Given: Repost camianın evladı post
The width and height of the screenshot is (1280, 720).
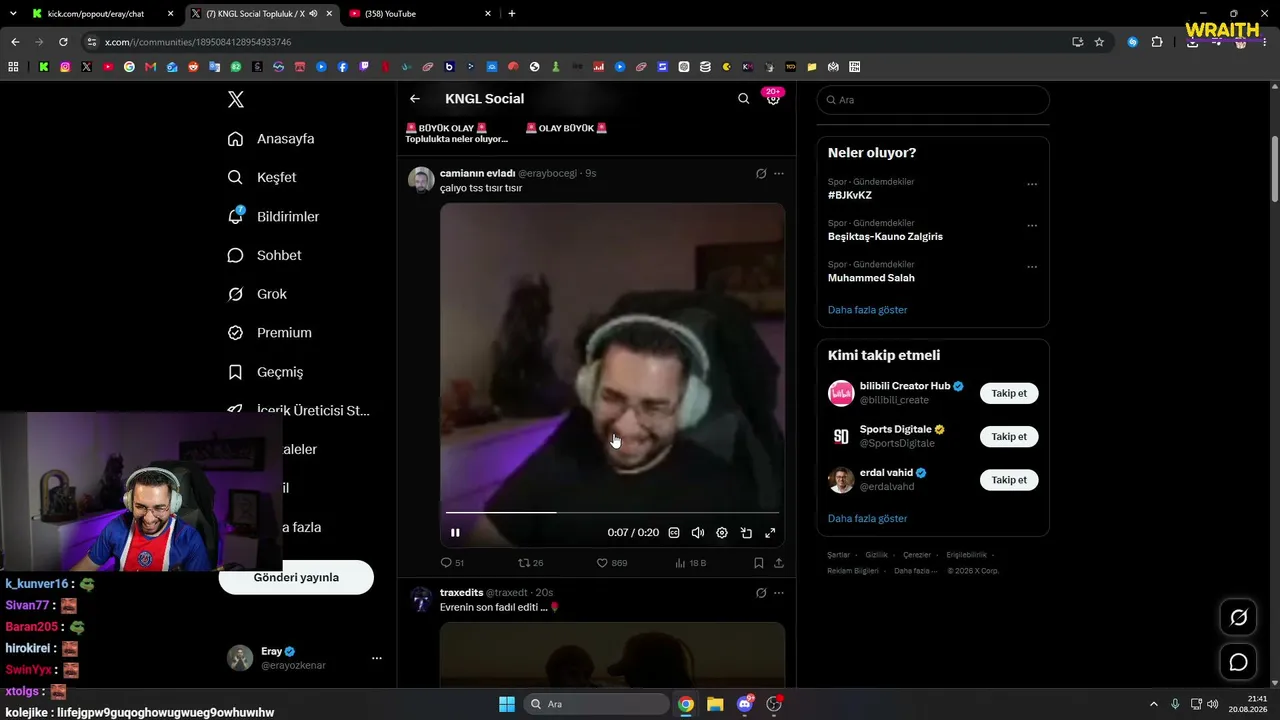Looking at the screenshot, I should (x=530, y=563).
